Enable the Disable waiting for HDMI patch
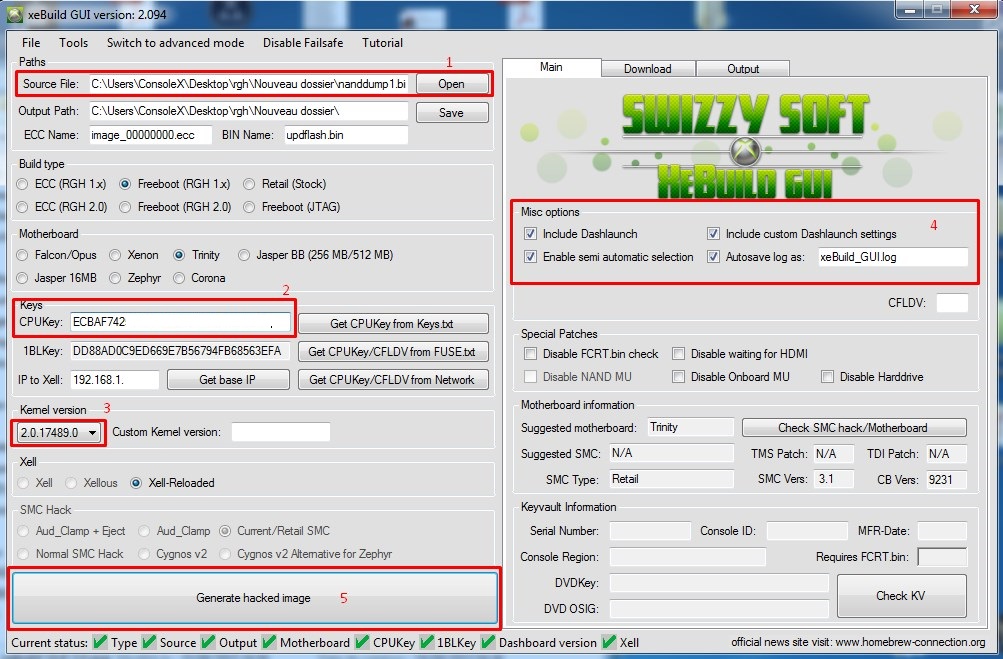1003x659 pixels. [x=679, y=354]
